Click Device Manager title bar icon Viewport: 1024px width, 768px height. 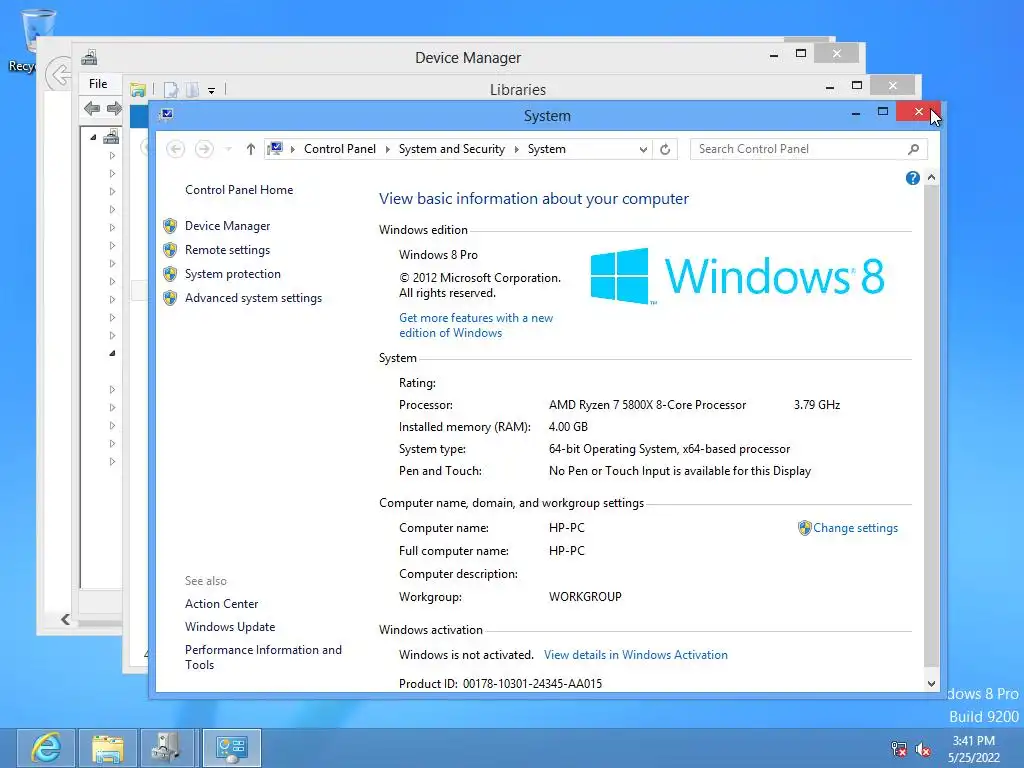(89, 58)
